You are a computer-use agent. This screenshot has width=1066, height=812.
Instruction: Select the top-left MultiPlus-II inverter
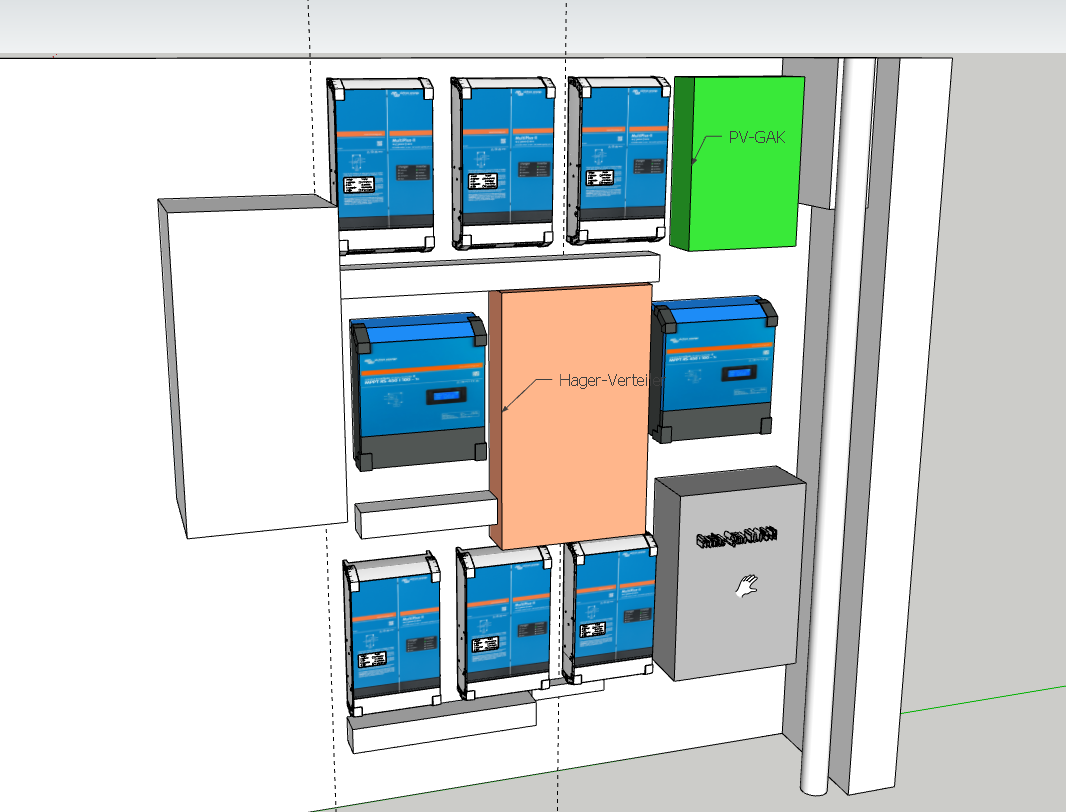pyautogui.click(x=384, y=165)
